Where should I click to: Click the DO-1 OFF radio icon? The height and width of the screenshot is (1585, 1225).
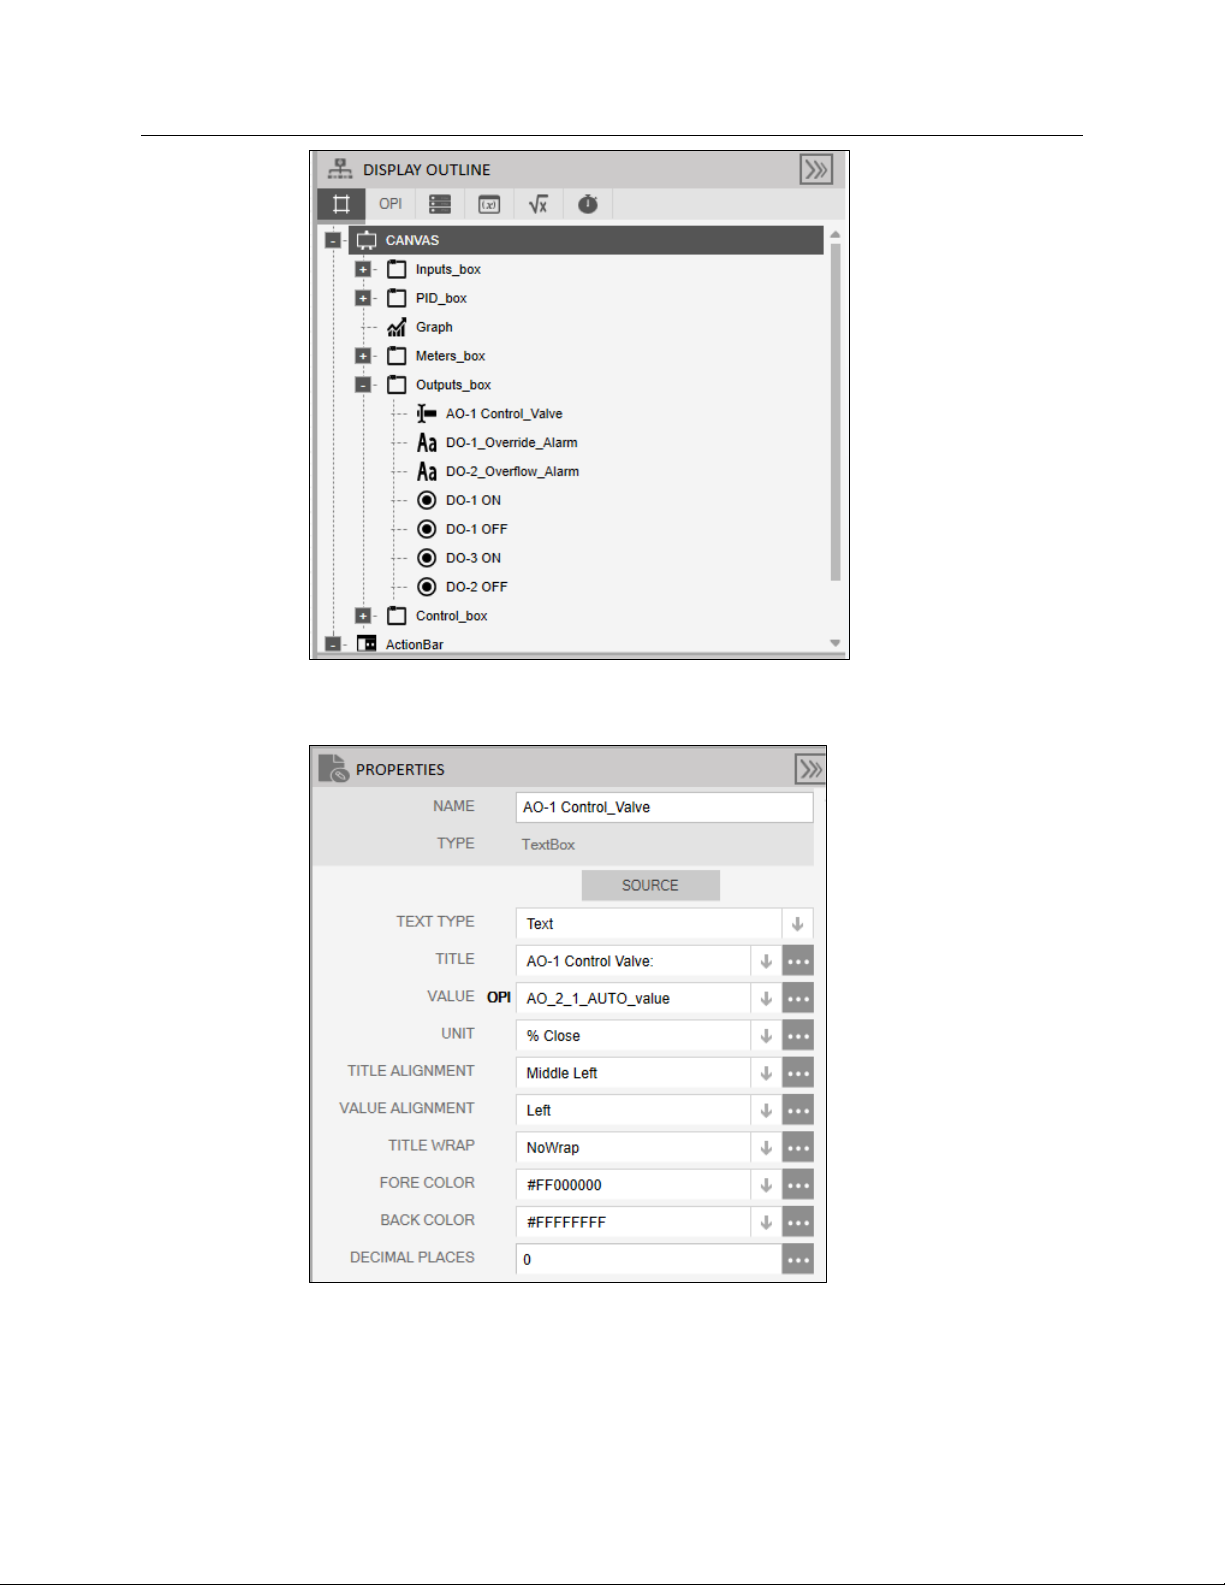(427, 529)
